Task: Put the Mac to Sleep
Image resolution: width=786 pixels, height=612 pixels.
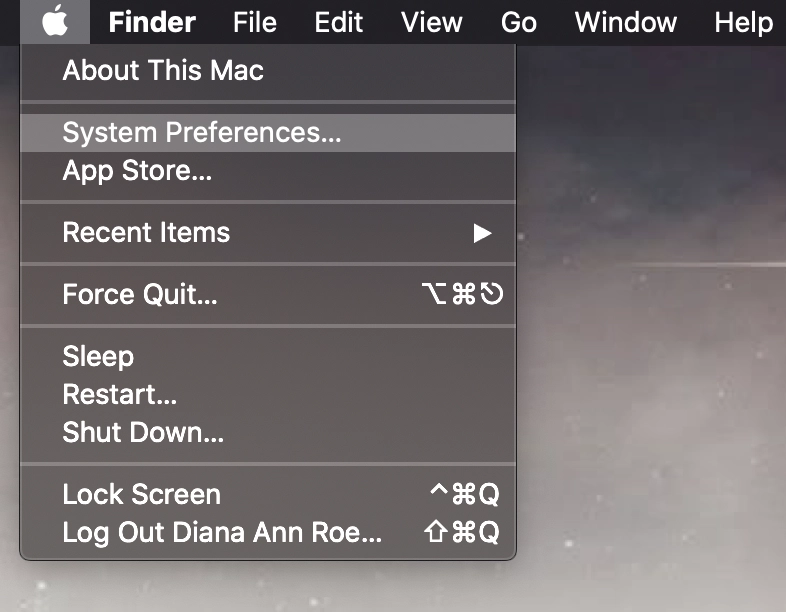Action: click(268, 357)
